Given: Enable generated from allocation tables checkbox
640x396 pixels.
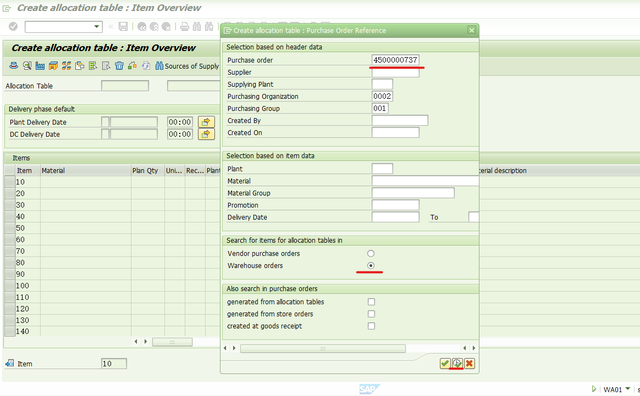Looking at the screenshot, I should pos(371,302).
